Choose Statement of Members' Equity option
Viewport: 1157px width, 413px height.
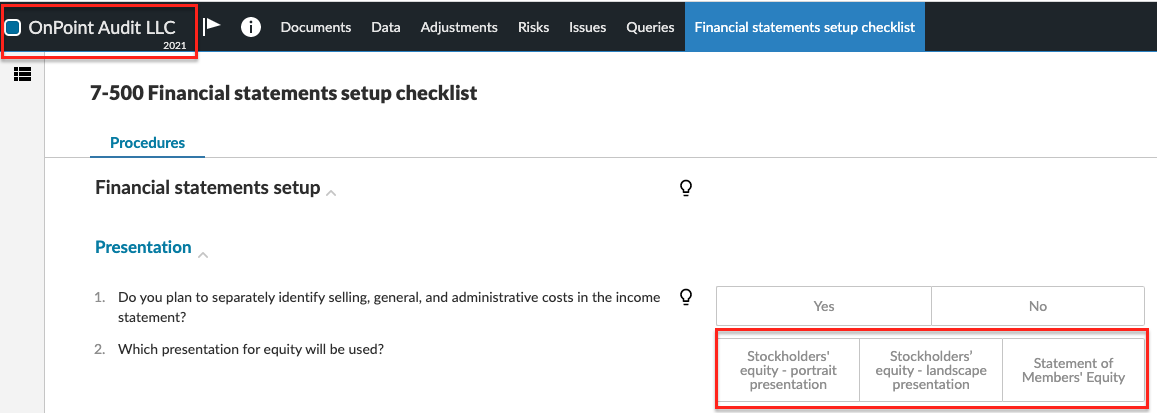click(1073, 370)
